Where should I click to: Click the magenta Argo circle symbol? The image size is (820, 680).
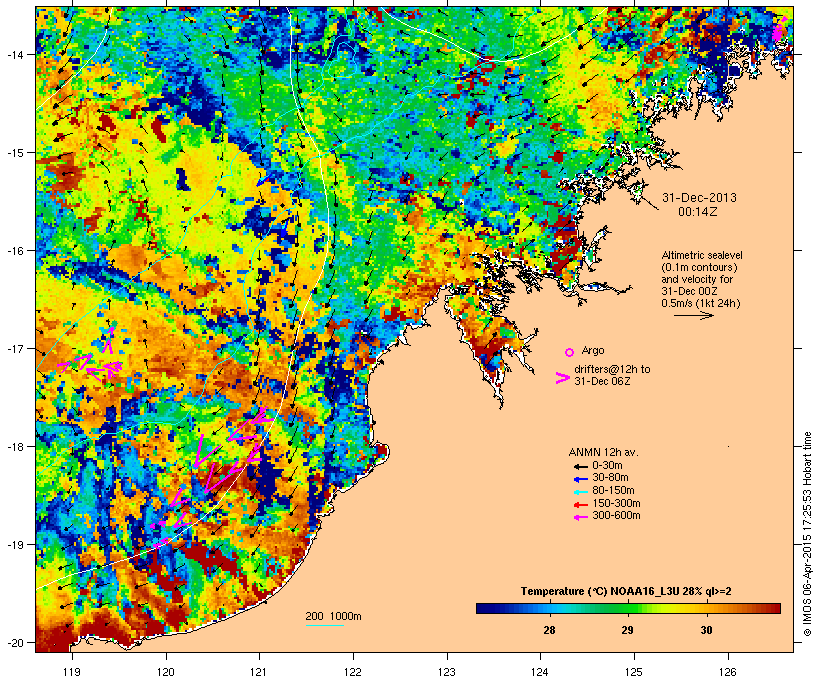point(570,352)
